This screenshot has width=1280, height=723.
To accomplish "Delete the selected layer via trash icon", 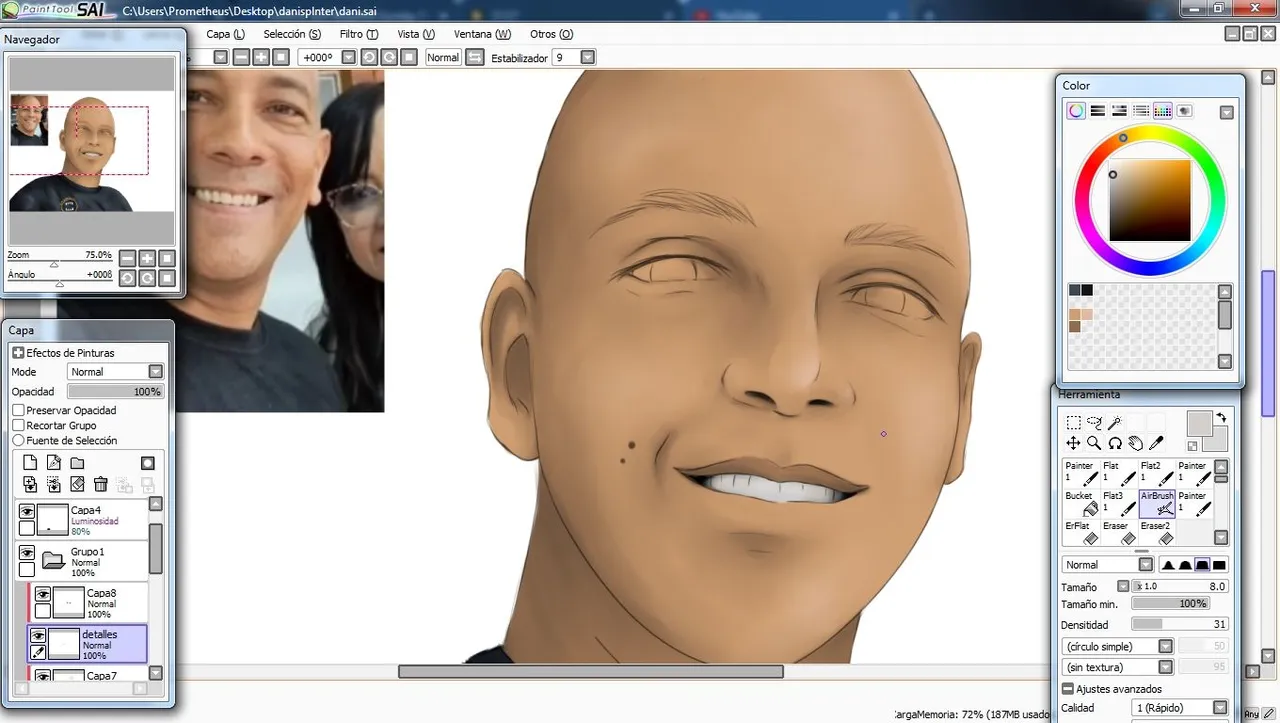I will (100, 484).
